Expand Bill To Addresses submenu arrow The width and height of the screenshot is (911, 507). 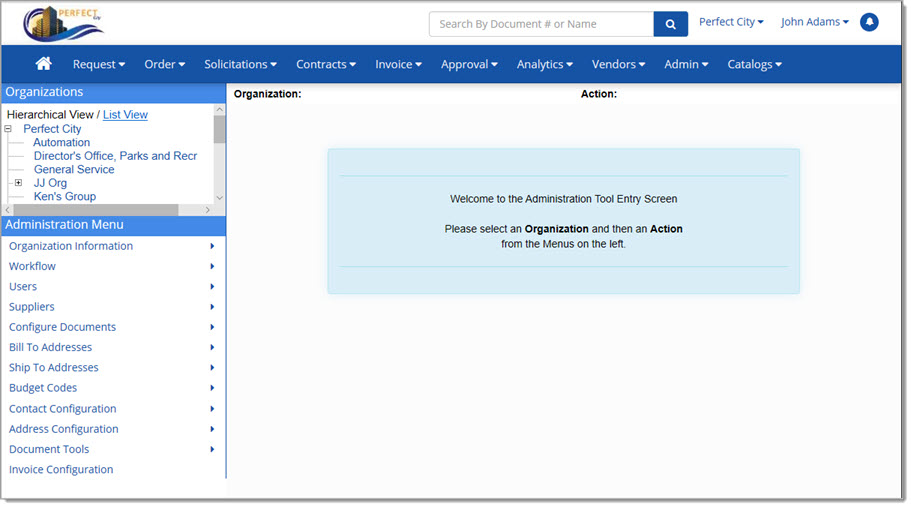(x=212, y=347)
